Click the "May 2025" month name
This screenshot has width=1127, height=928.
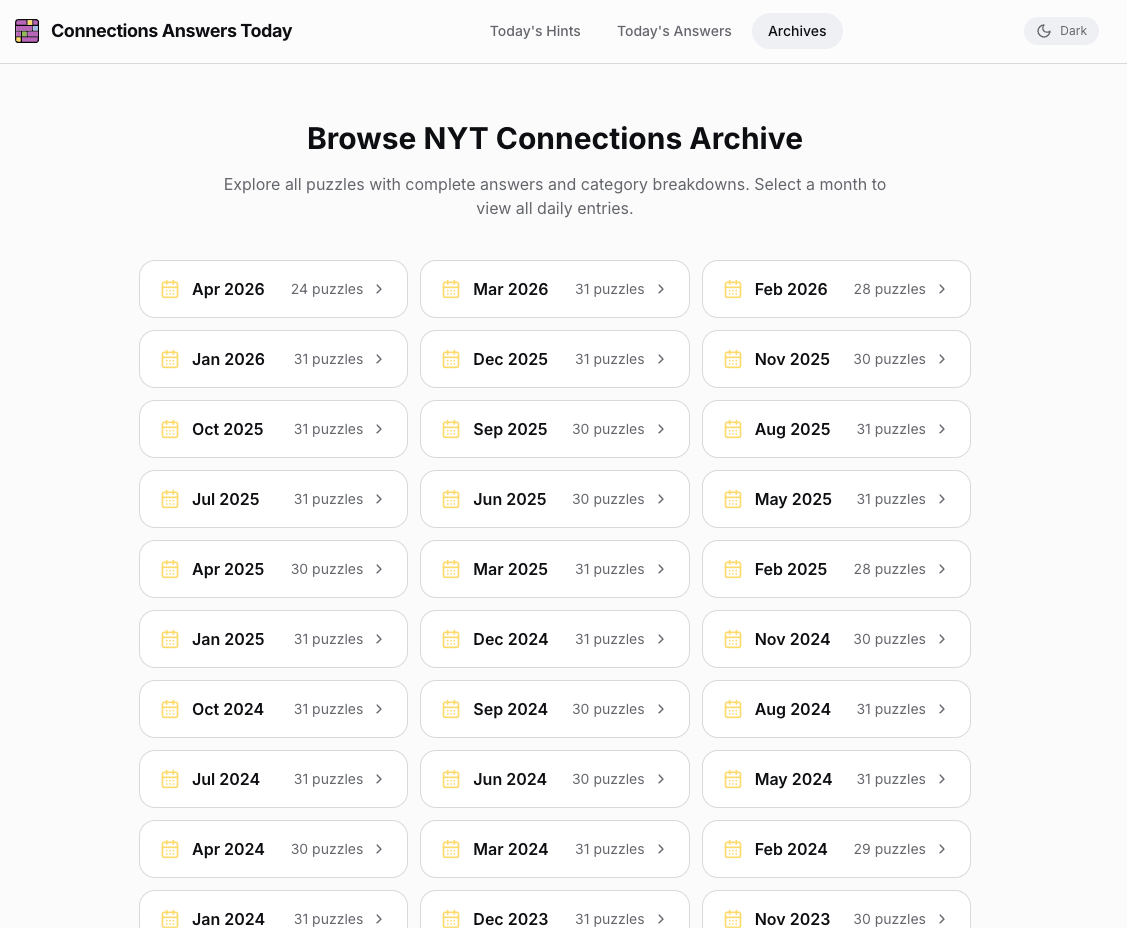tap(793, 499)
